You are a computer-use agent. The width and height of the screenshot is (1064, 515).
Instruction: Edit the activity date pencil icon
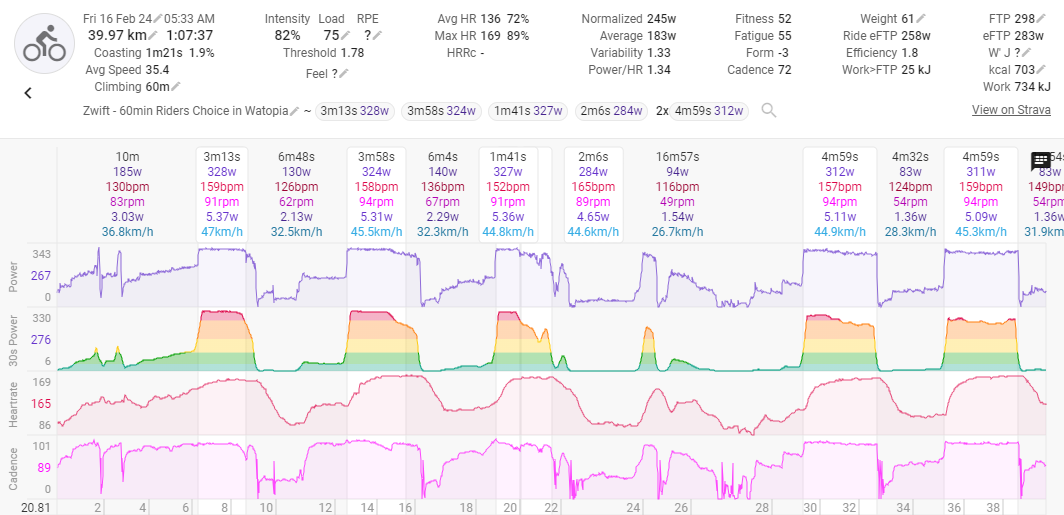point(157,19)
